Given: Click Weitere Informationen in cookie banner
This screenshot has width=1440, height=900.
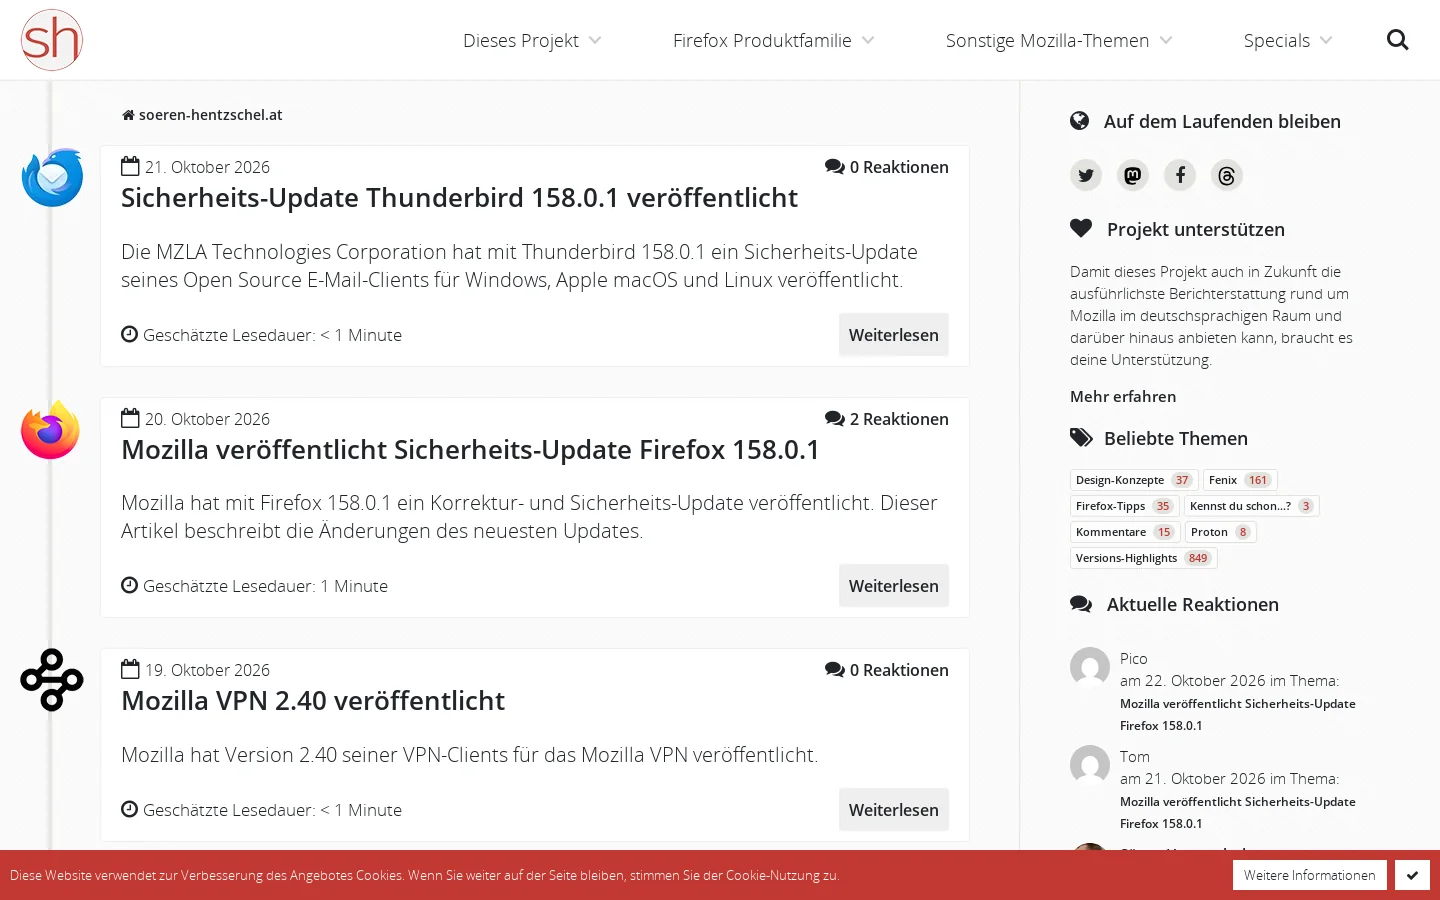Looking at the screenshot, I should click(x=1310, y=875).
